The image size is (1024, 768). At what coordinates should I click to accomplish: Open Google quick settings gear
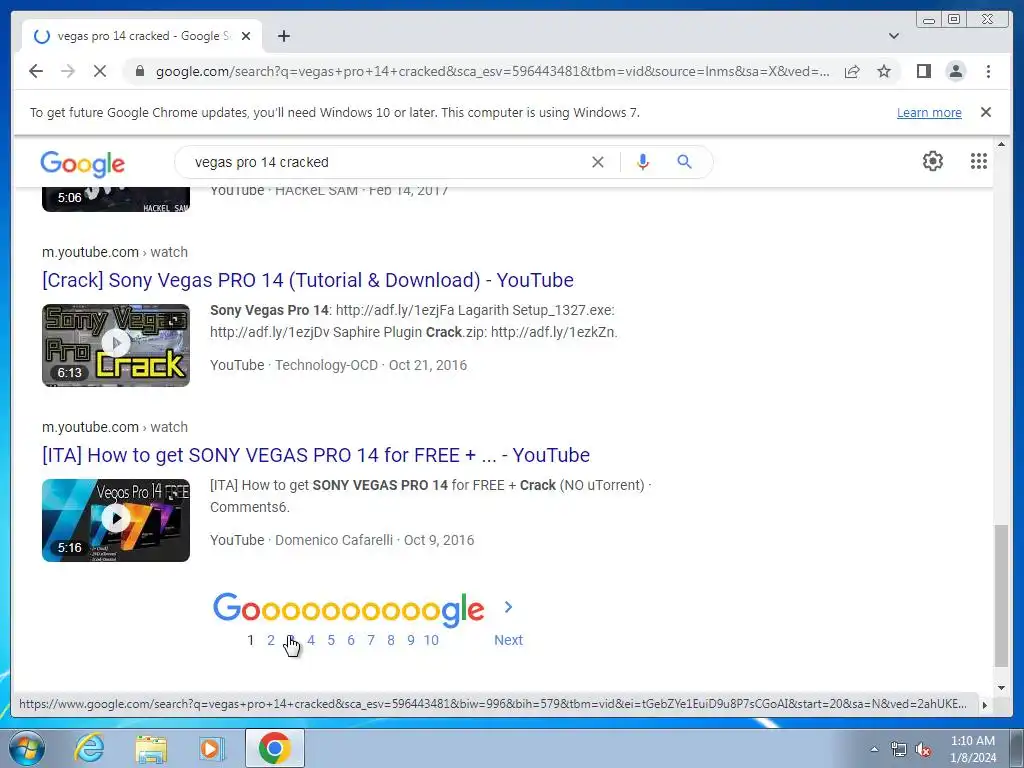tap(933, 161)
